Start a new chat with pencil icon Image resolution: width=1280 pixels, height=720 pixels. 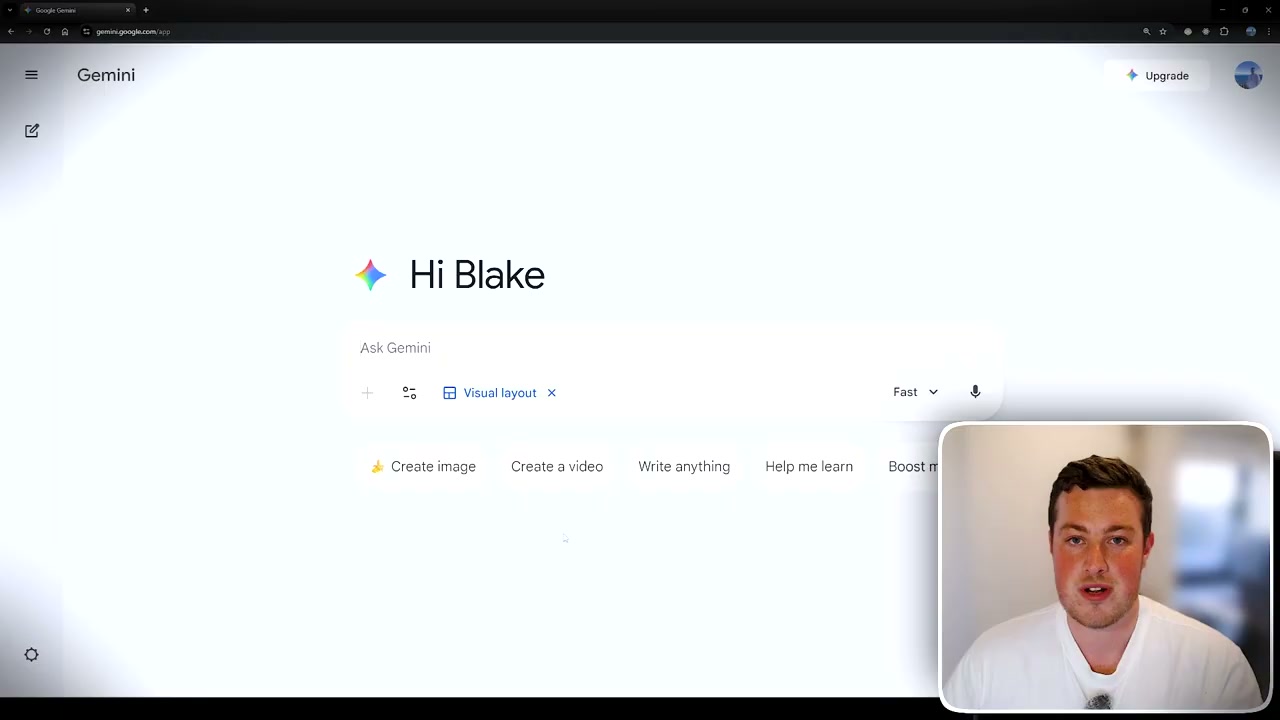32,131
